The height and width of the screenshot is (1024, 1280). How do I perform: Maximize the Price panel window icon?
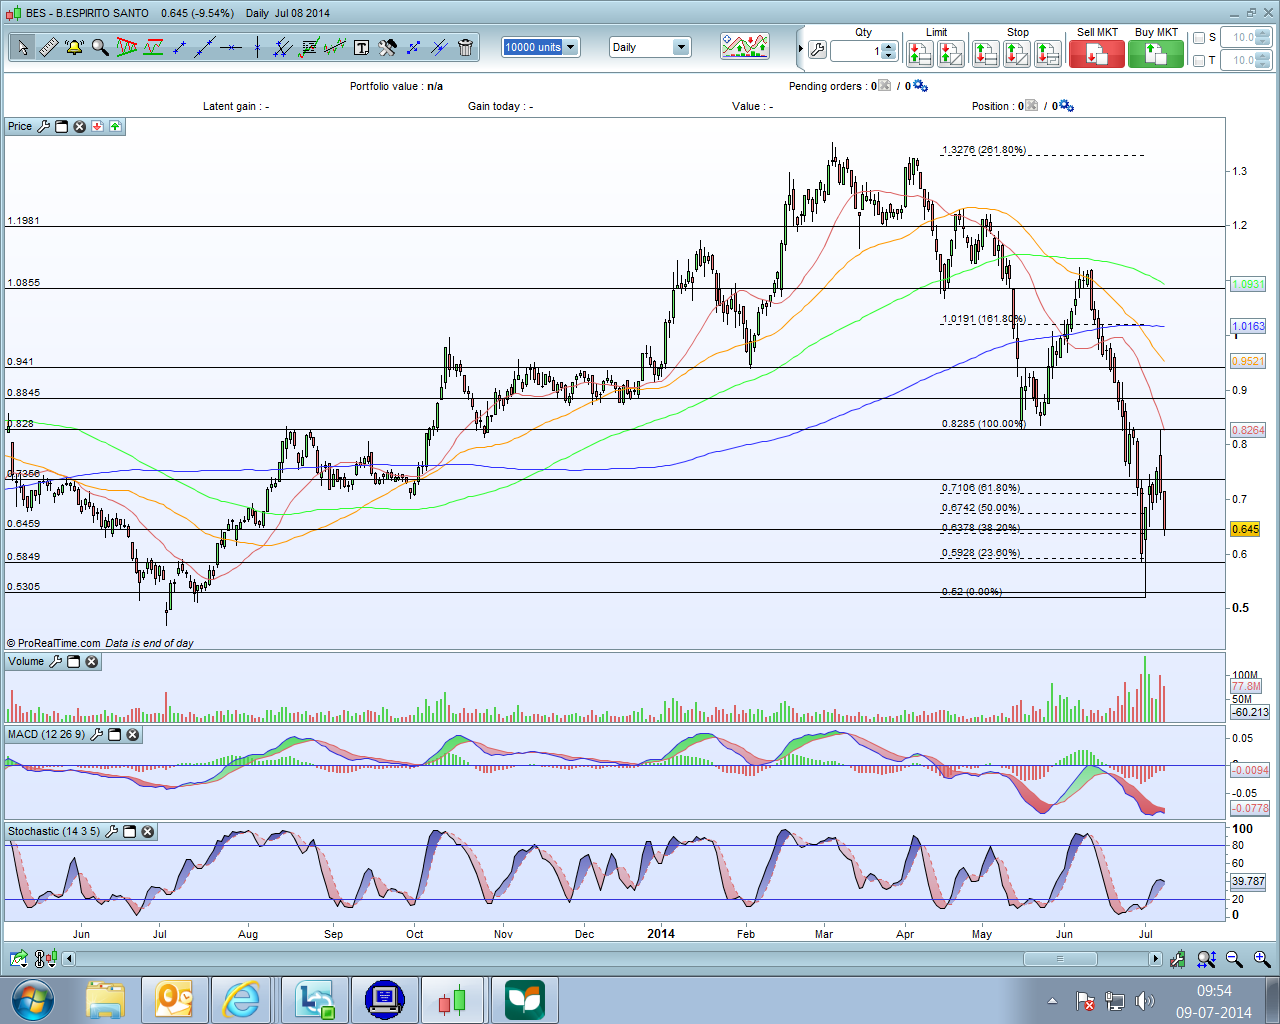click(61, 127)
